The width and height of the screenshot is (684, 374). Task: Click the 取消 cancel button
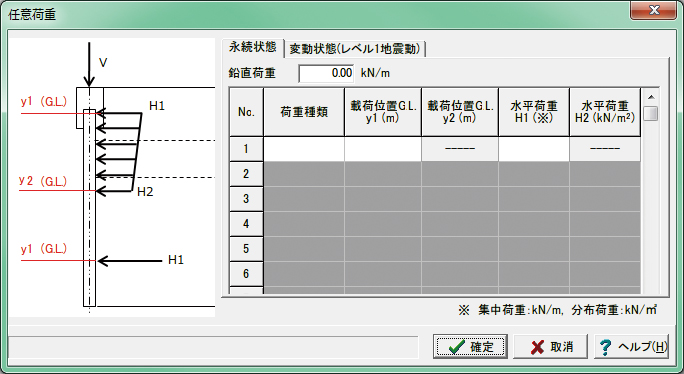pos(551,347)
